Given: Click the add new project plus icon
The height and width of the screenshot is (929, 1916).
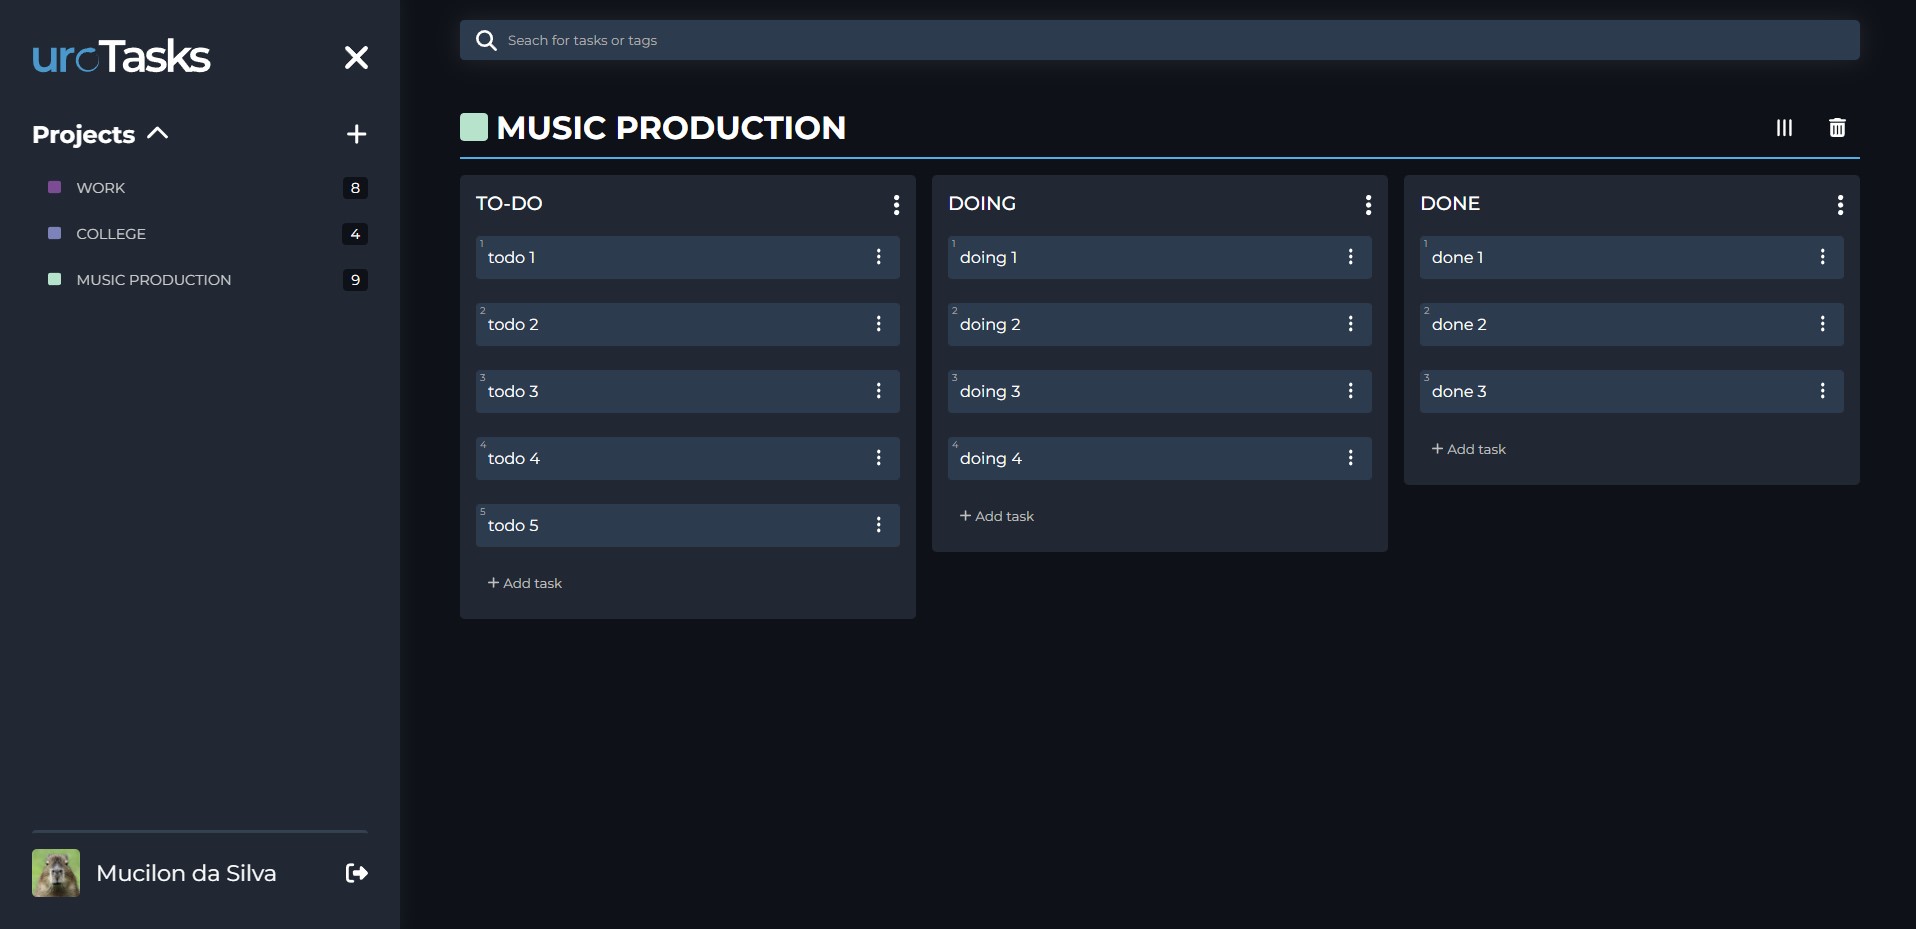Looking at the screenshot, I should tap(356, 133).
